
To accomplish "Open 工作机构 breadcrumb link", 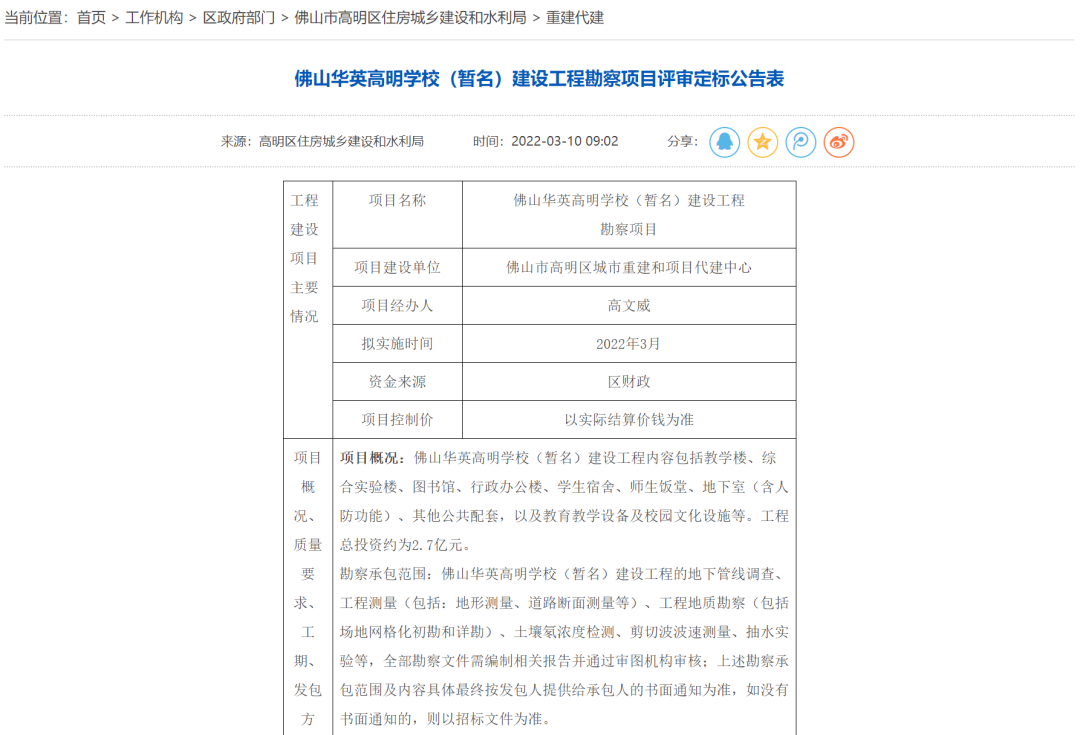I will 154,18.
